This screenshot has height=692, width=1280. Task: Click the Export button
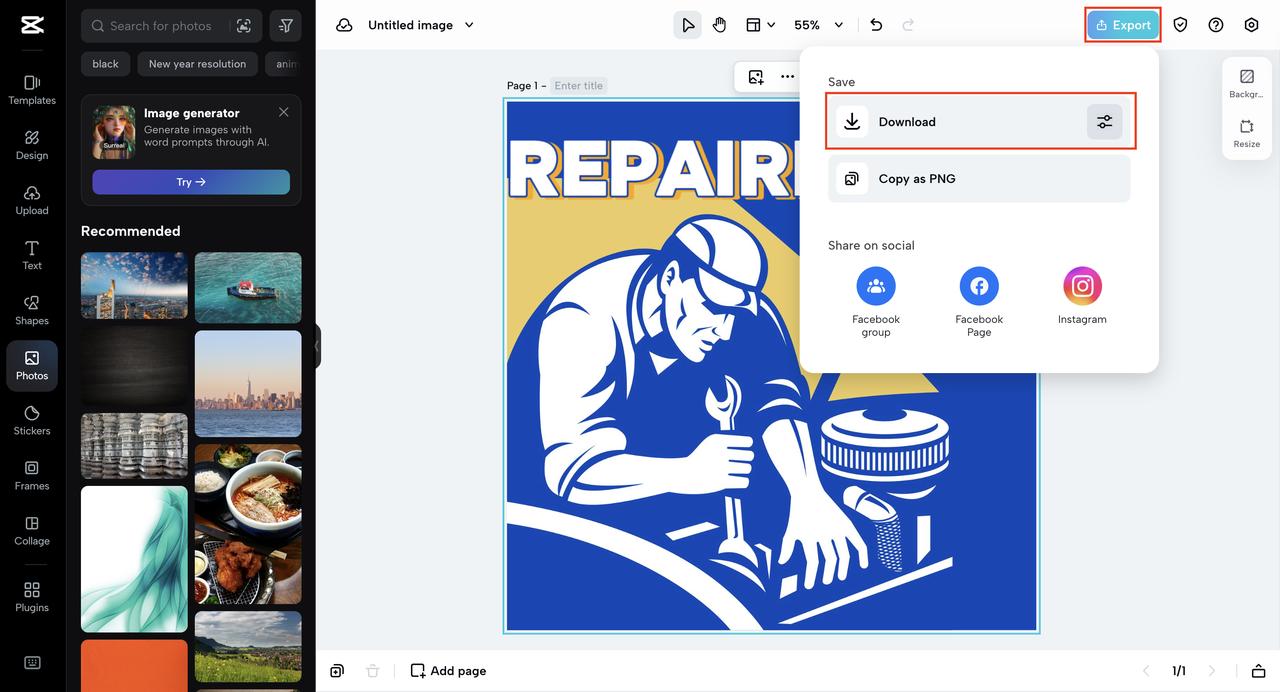[x=1123, y=25]
